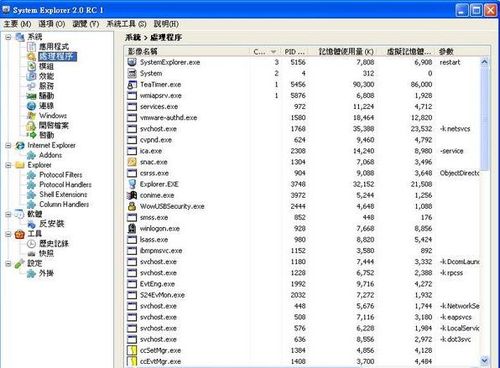
Task: Collapse the 工具 tree node
Action: (x=8, y=234)
